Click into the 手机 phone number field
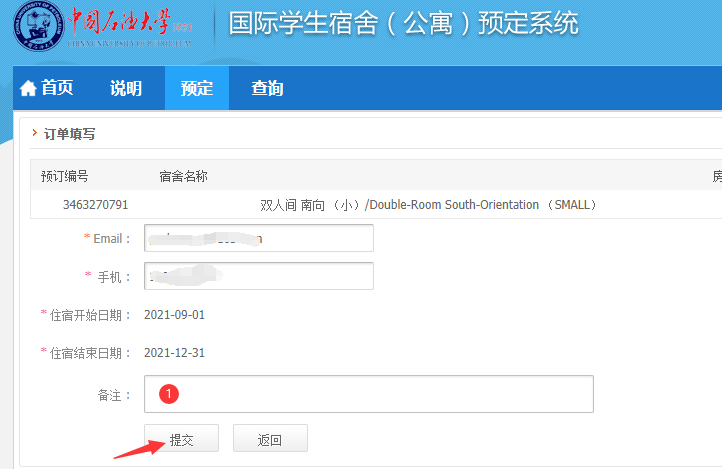The width and height of the screenshot is (722, 469). click(258, 276)
